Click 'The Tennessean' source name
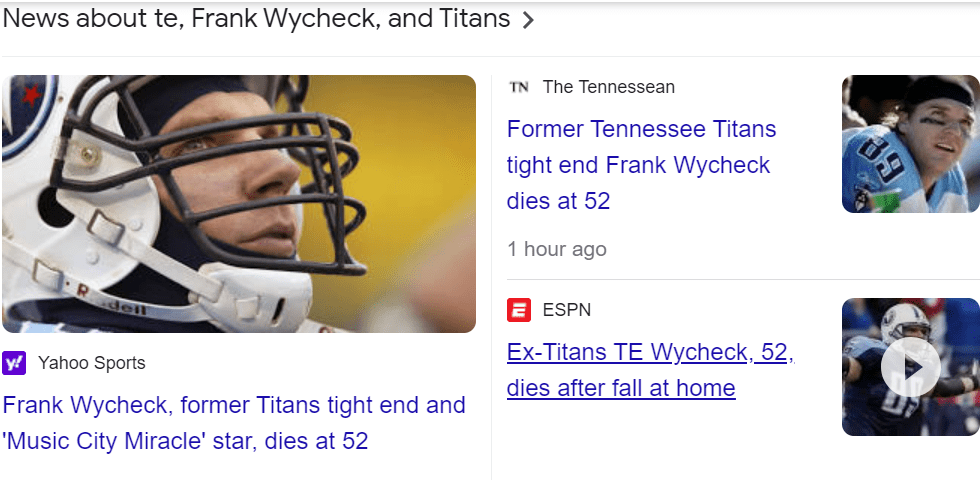980x480 pixels. (x=608, y=87)
